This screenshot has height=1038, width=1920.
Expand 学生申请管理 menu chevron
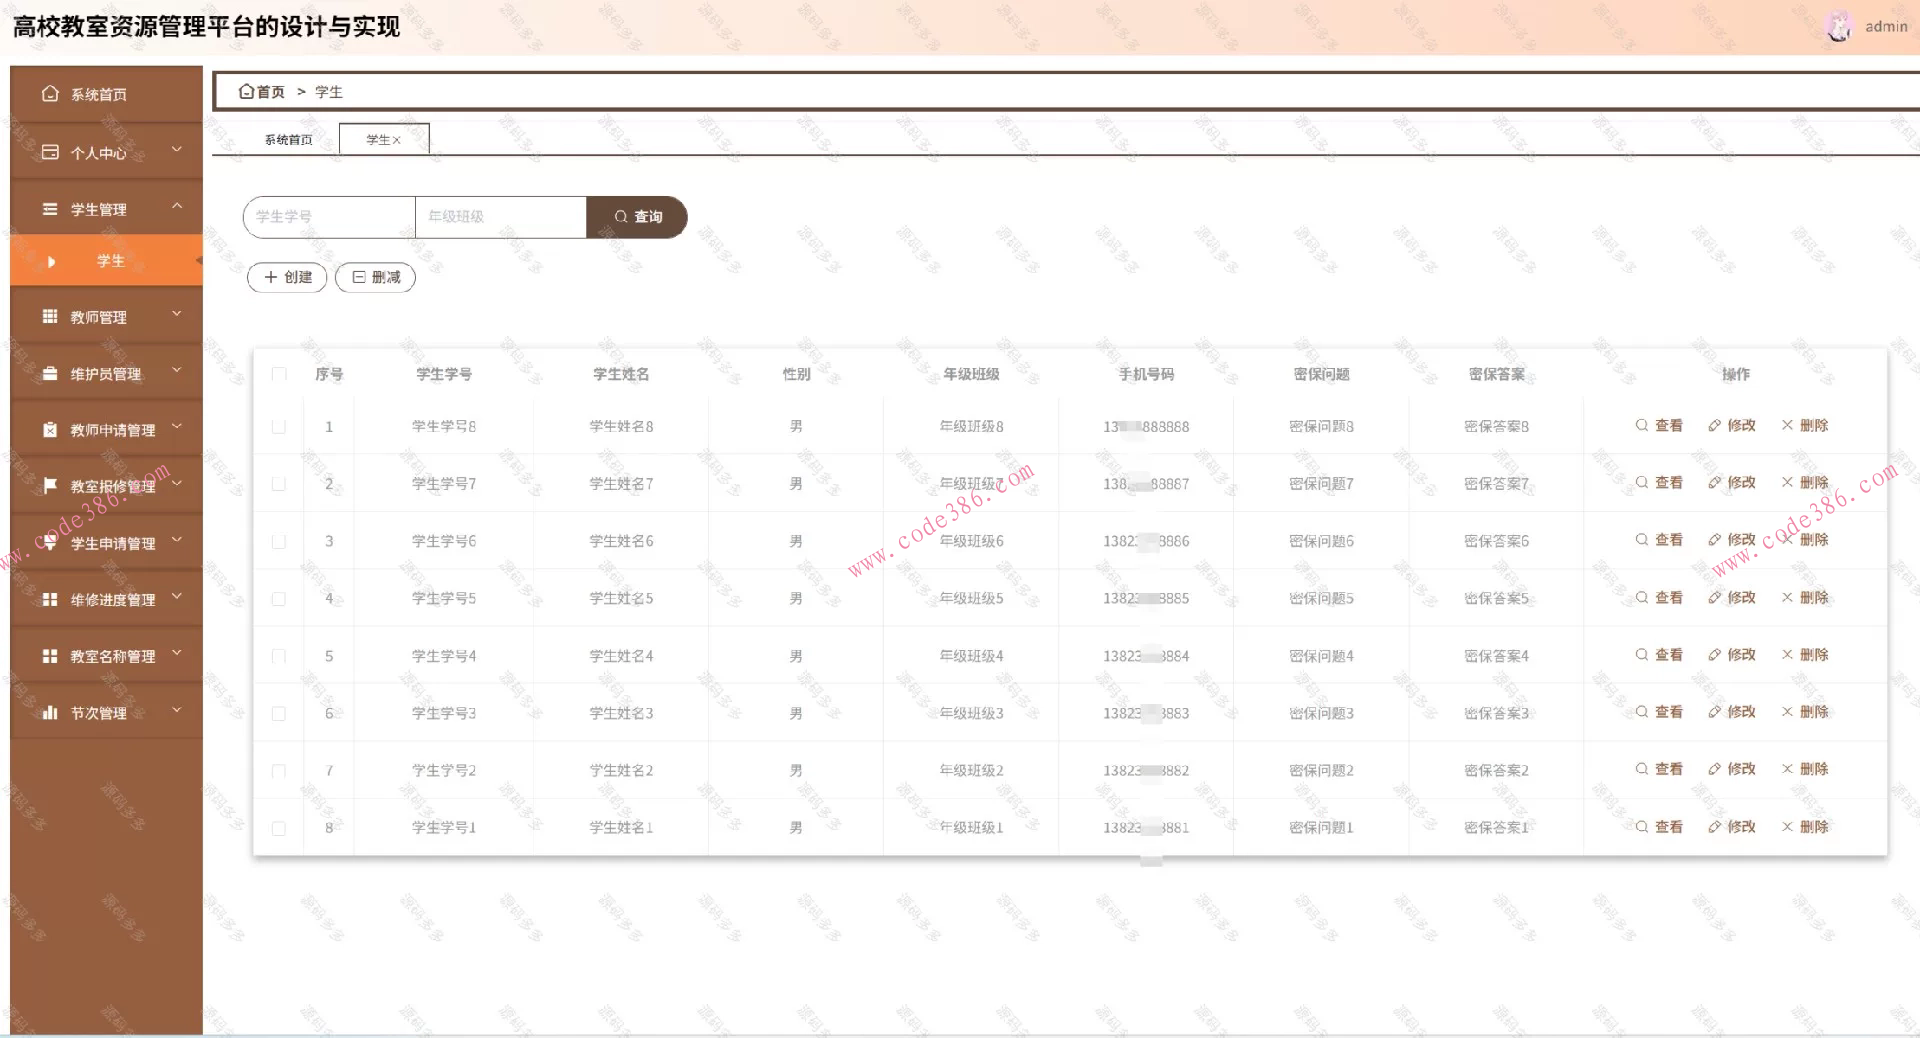[x=177, y=540]
